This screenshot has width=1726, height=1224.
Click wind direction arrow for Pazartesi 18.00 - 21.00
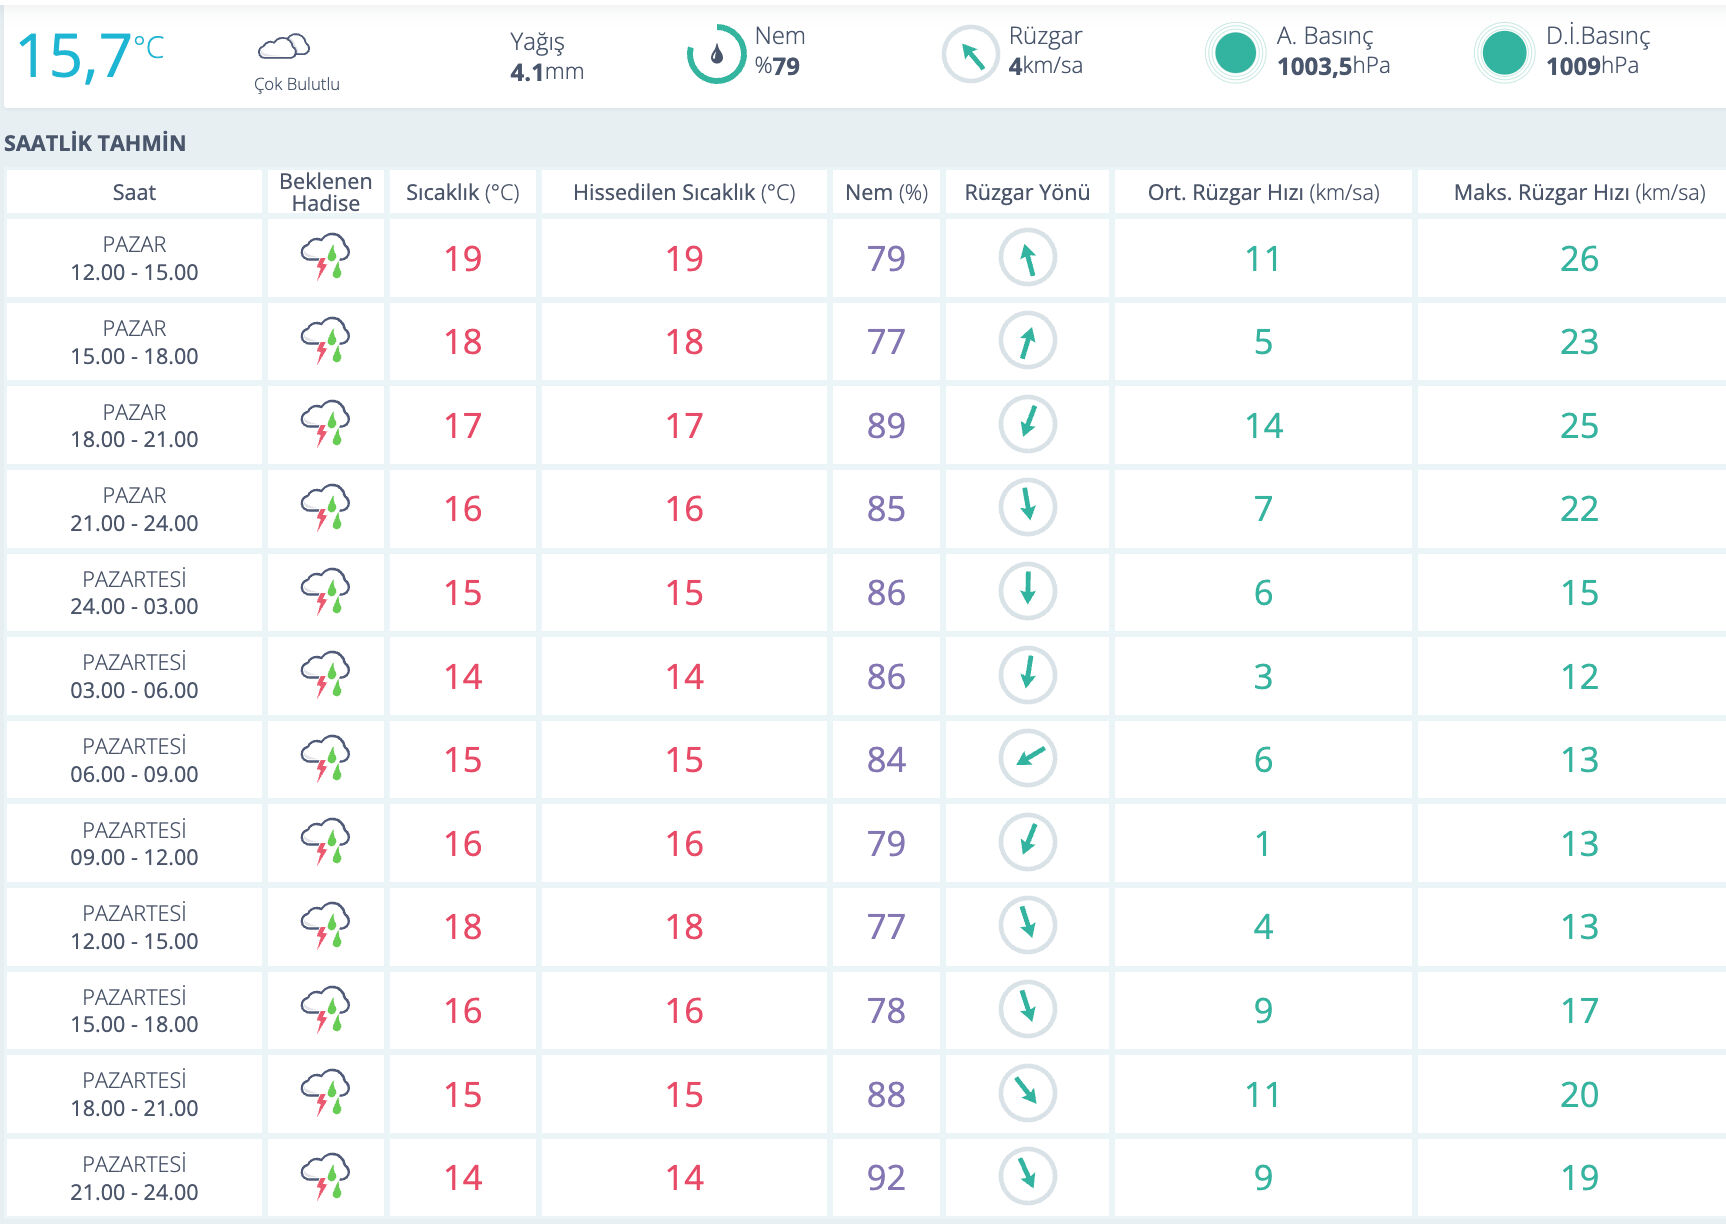coord(1028,1092)
